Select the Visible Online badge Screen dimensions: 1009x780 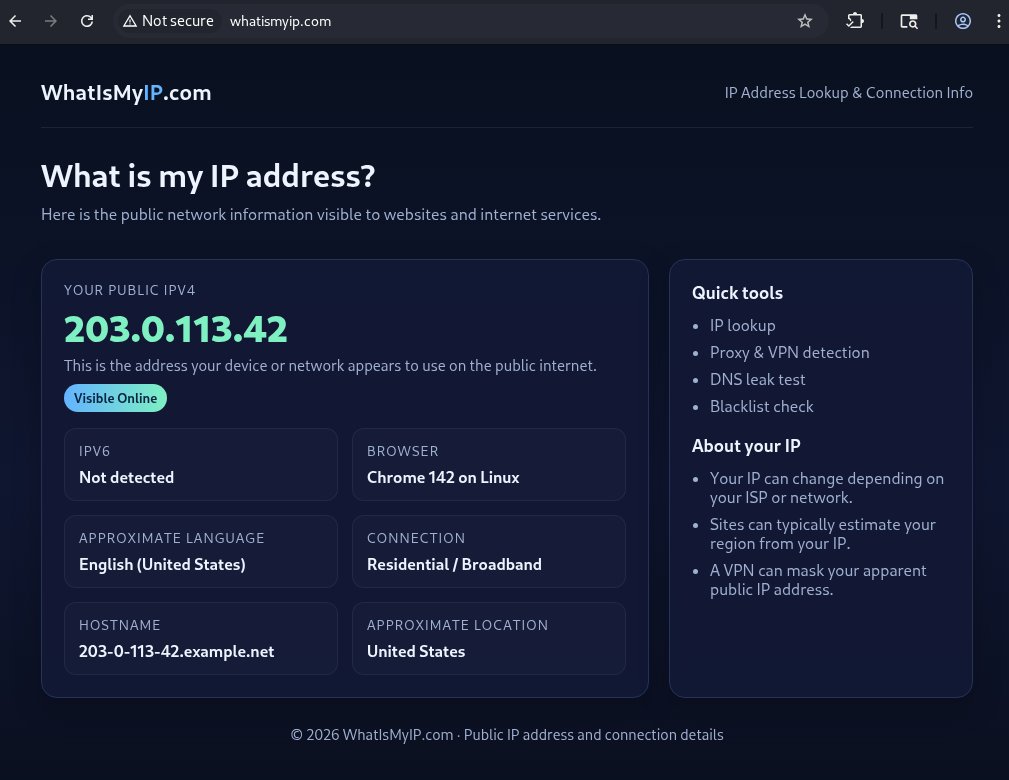[x=115, y=398]
